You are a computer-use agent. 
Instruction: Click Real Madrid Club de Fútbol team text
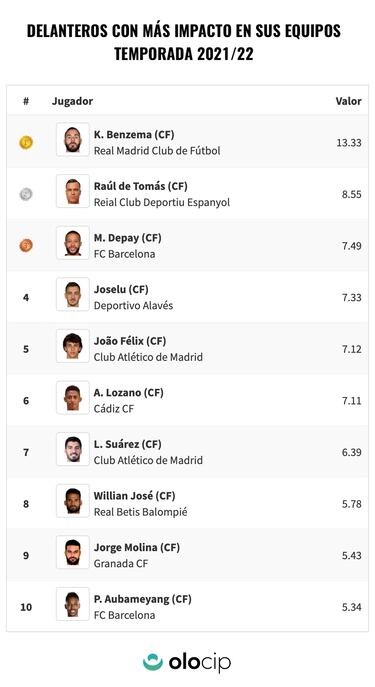[157, 151]
